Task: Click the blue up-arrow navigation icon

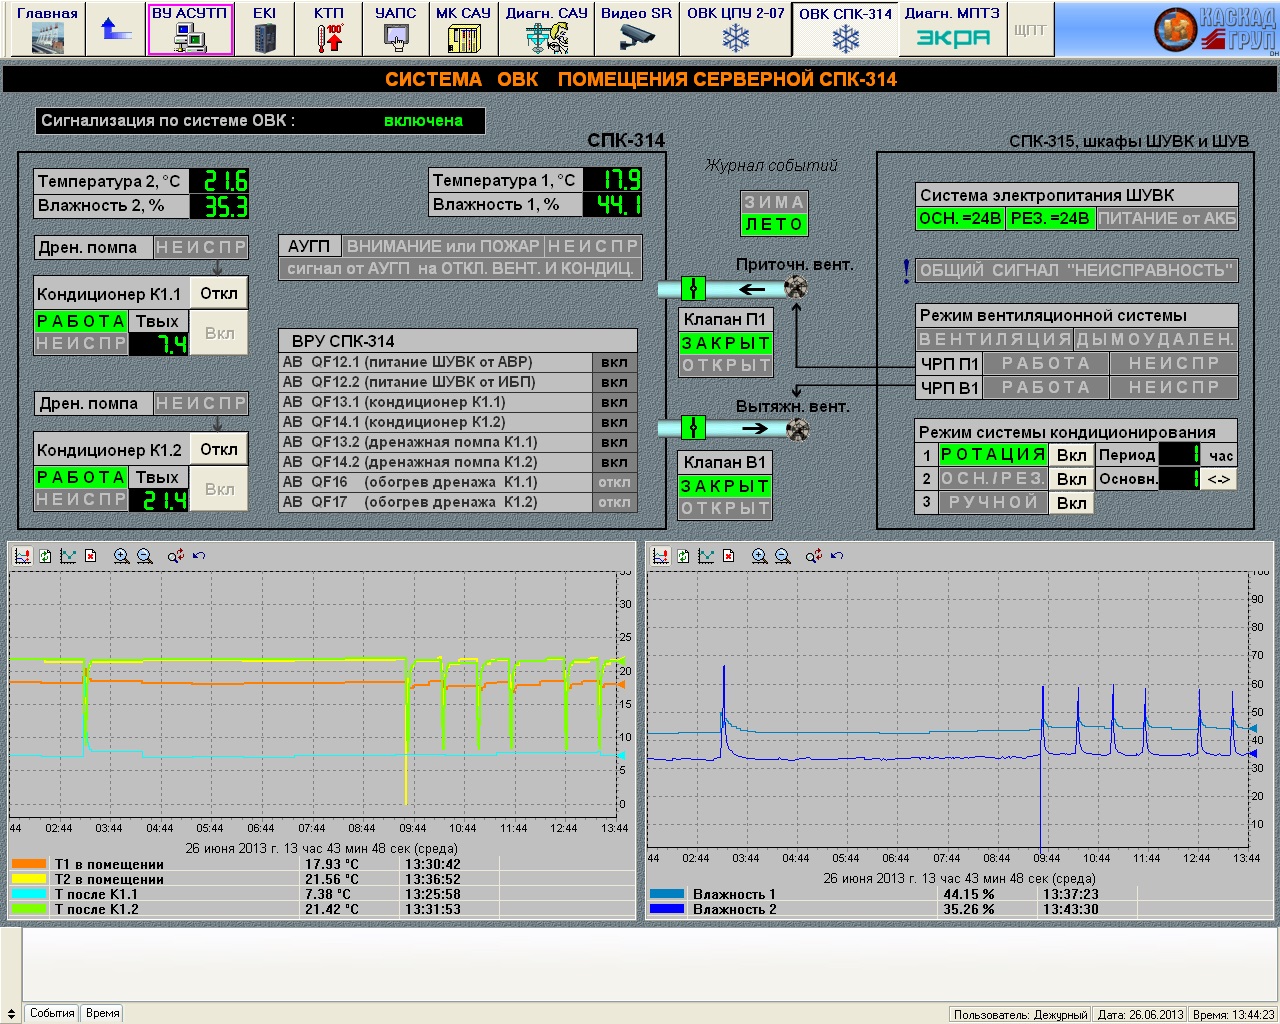Action: (117, 29)
